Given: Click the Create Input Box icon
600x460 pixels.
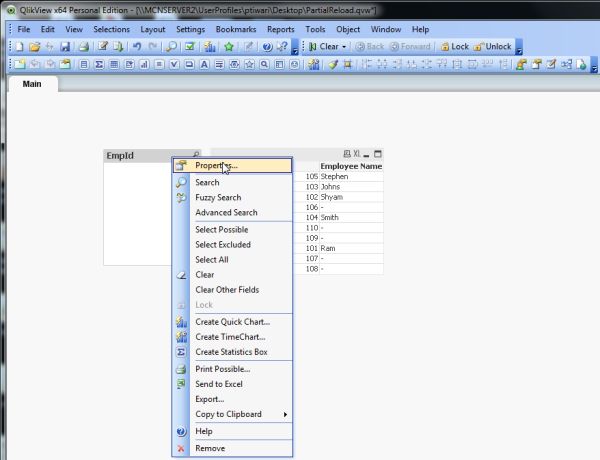Looking at the screenshot, I should [x=159, y=64].
